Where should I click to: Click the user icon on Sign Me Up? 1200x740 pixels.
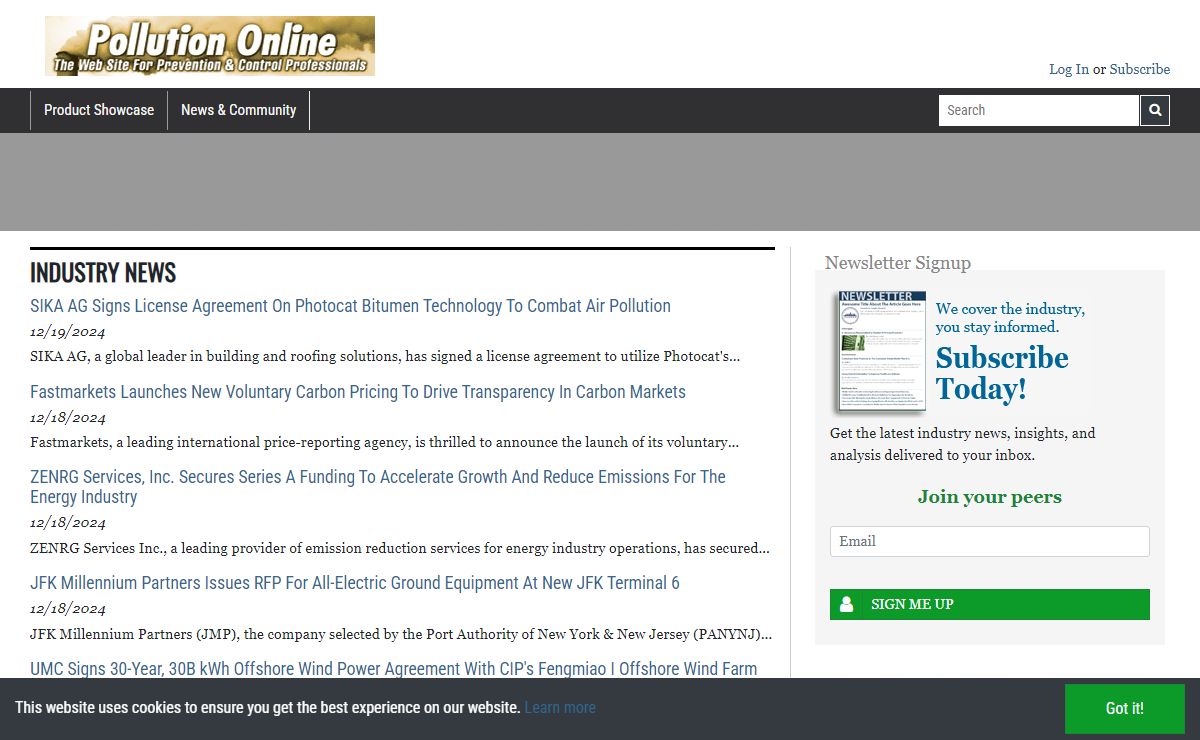point(847,604)
